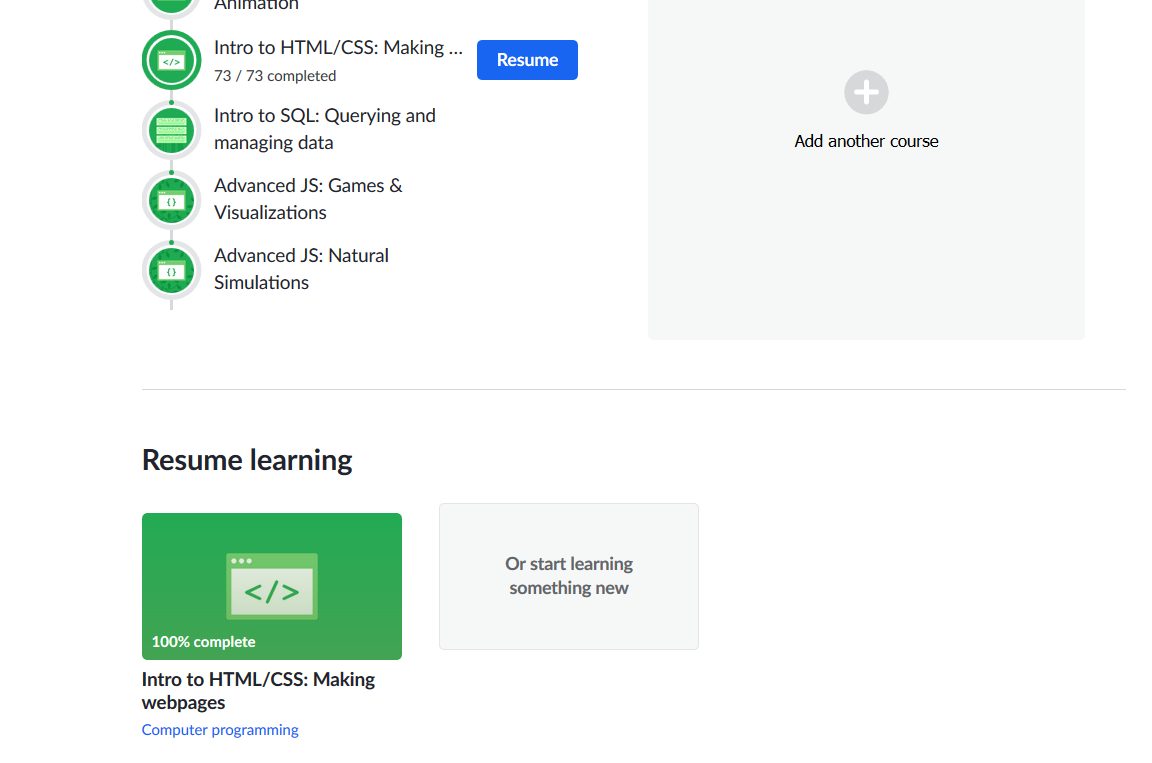Open 'Intro to HTML/CSS: Making webpages' card title
This screenshot has width=1152, height=763.
coord(258,691)
